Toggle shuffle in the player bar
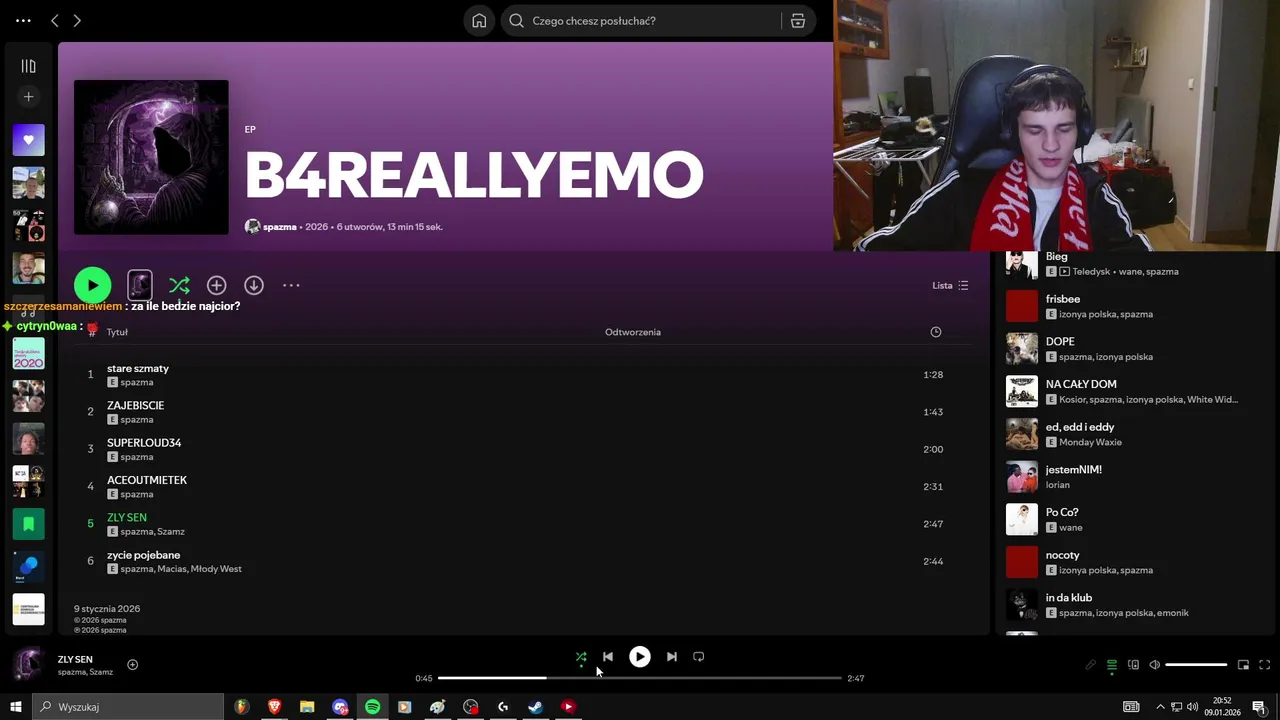Image resolution: width=1280 pixels, height=720 pixels. [581, 657]
